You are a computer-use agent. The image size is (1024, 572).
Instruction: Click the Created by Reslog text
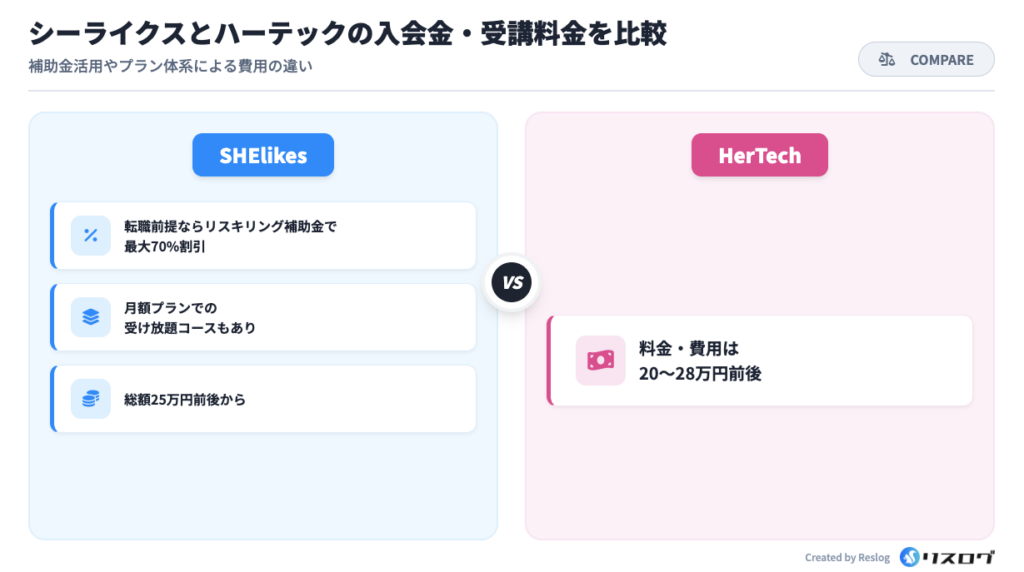848,558
